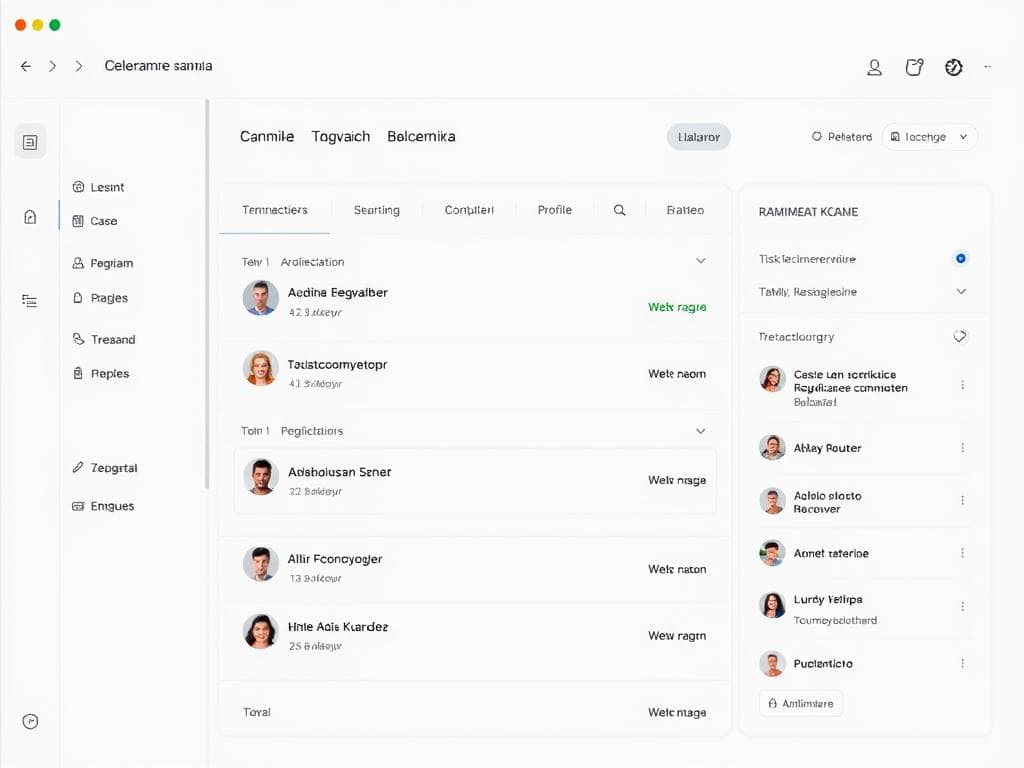The height and width of the screenshot is (768, 1024).
Task: Click the Celeramre sanıla title
Action: click(x=158, y=66)
